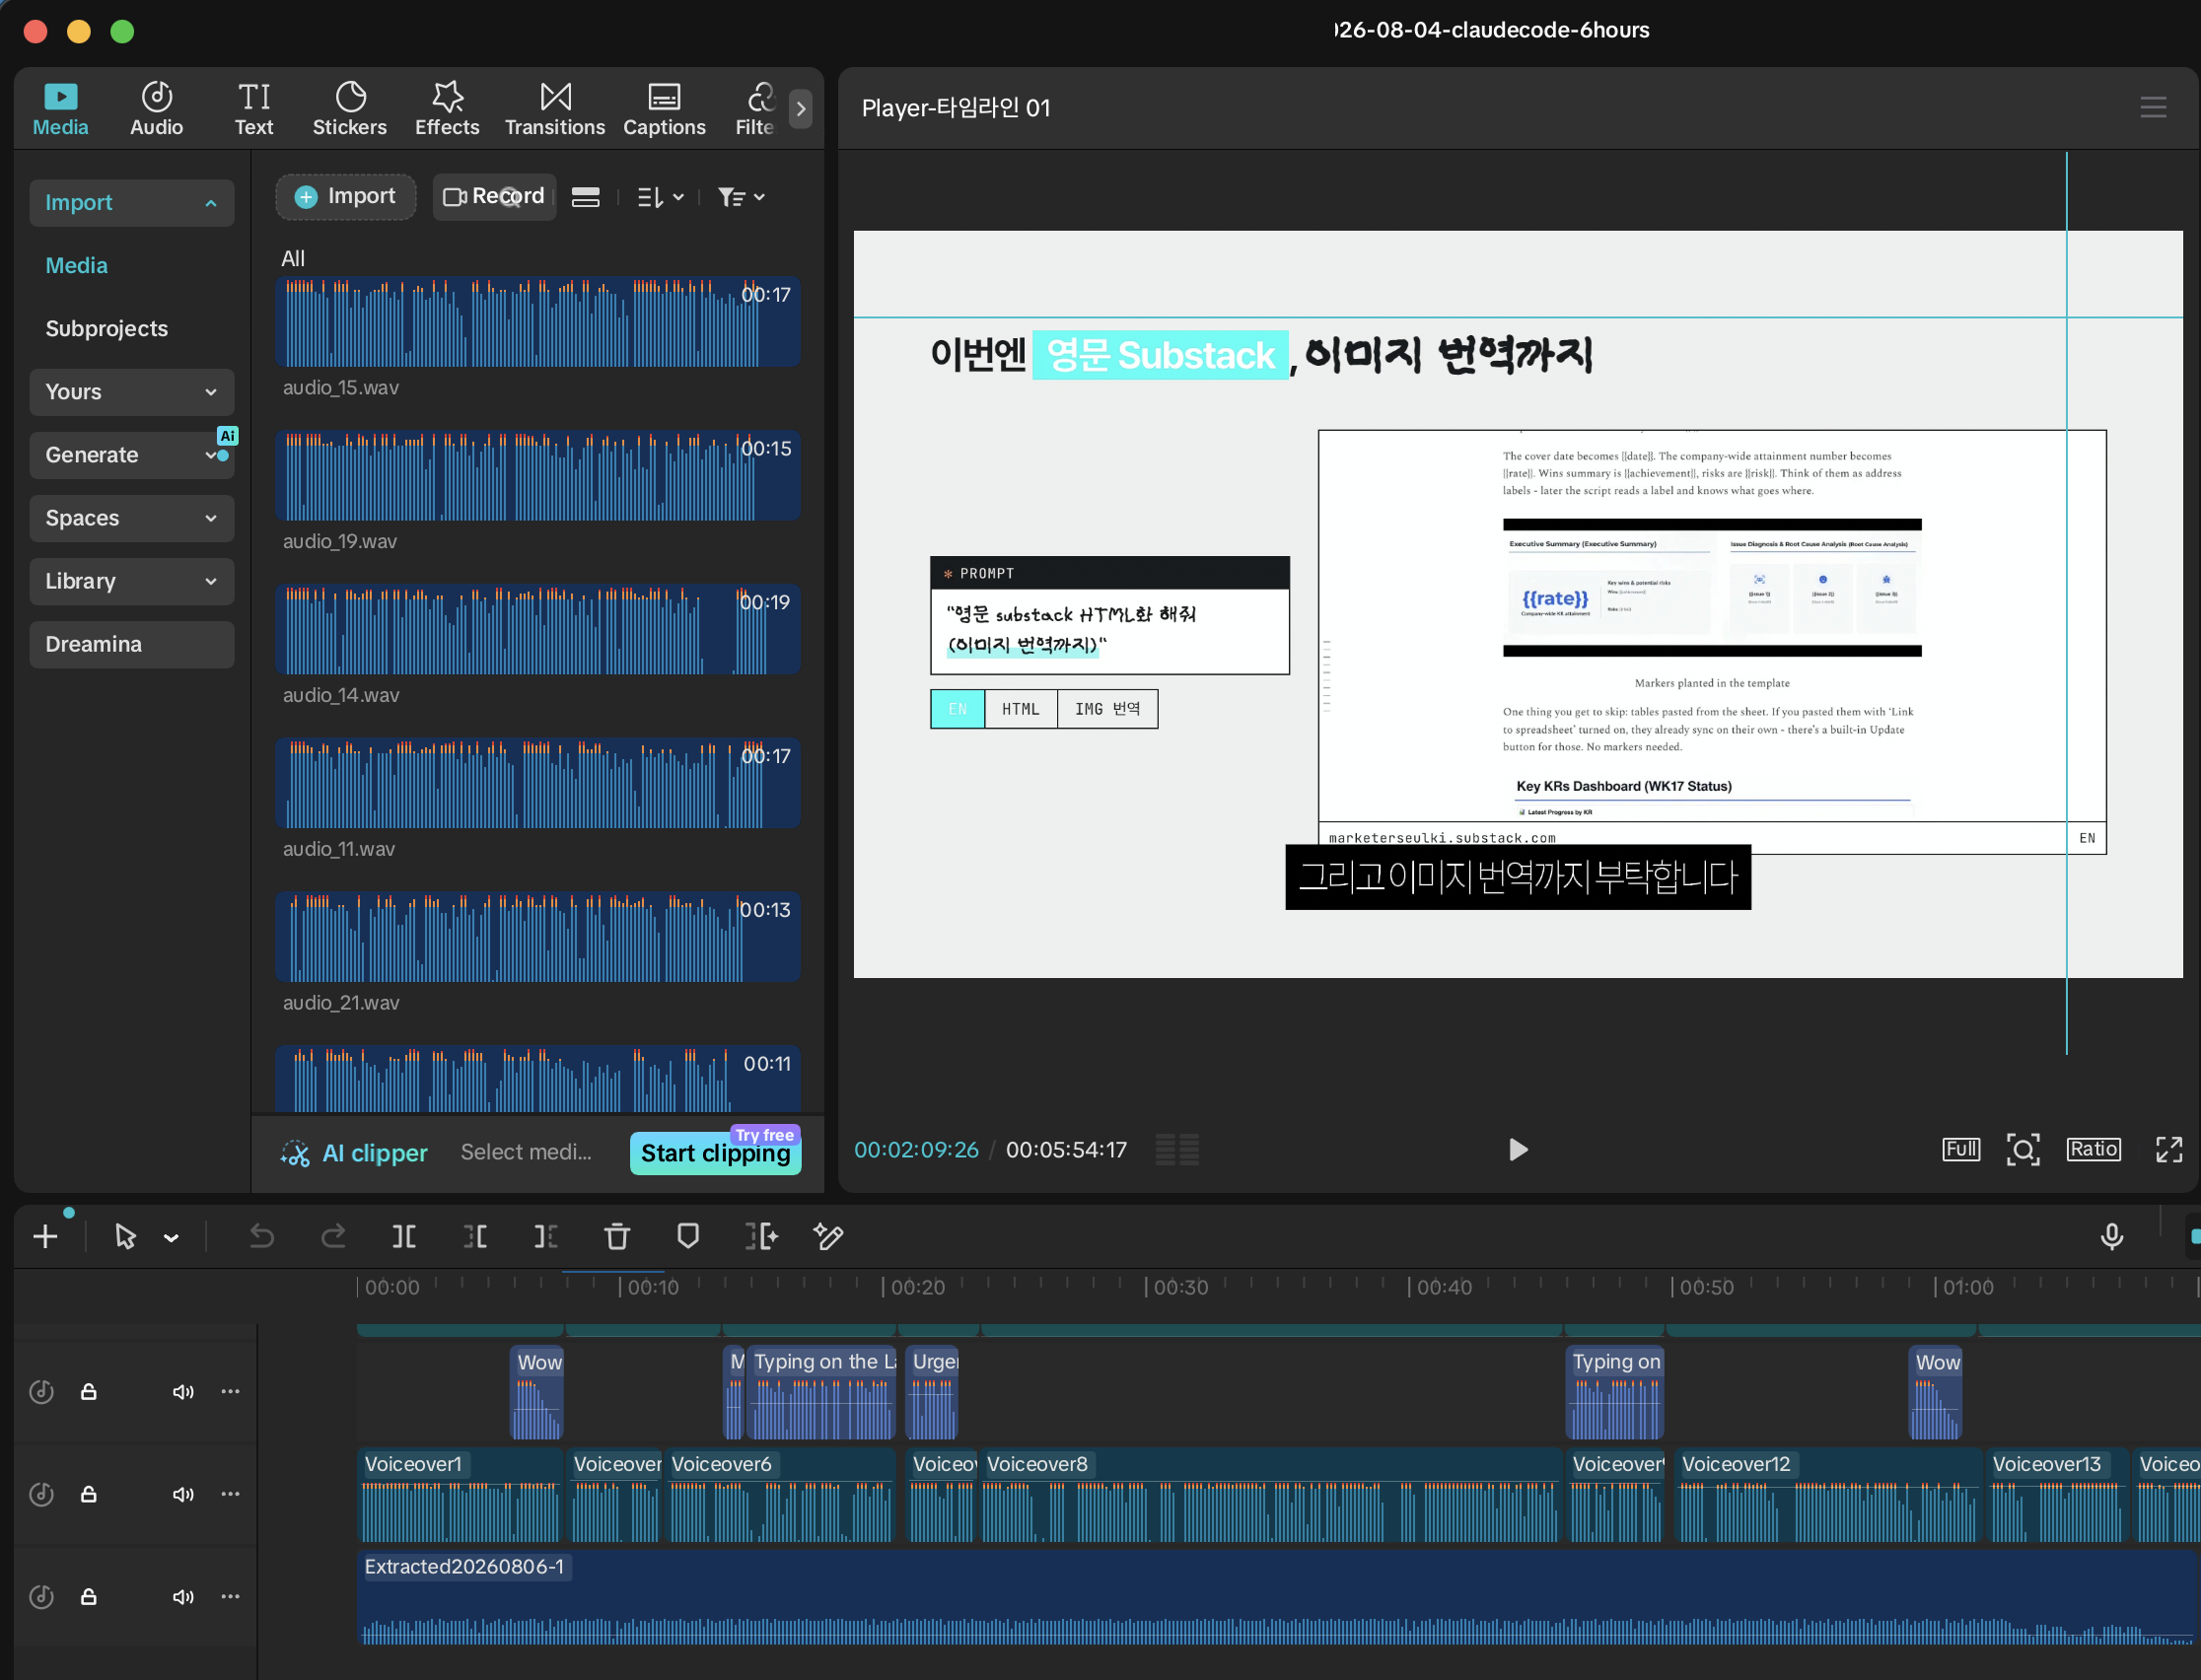Expand the Yours dropdown
This screenshot has height=1680, width=2201.
click(132, 392)
